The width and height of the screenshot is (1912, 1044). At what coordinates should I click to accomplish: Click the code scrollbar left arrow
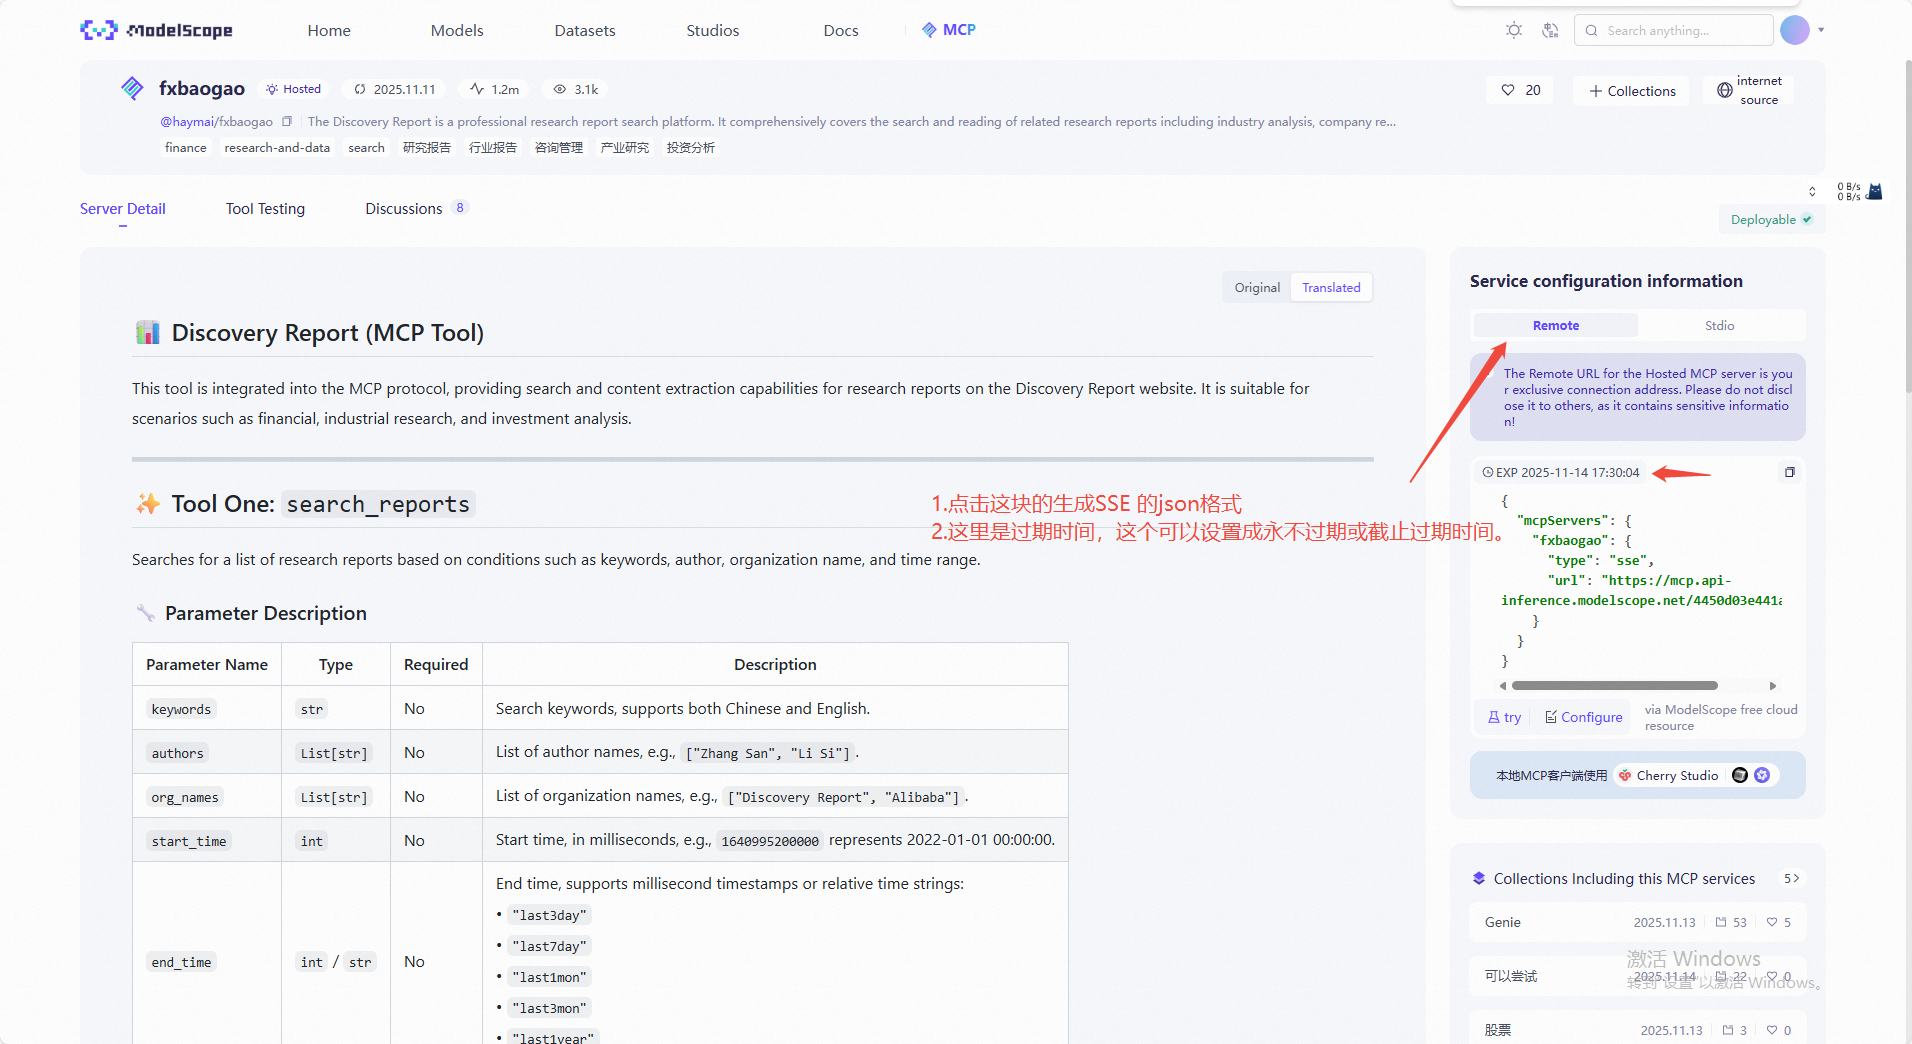point(1503,685)
